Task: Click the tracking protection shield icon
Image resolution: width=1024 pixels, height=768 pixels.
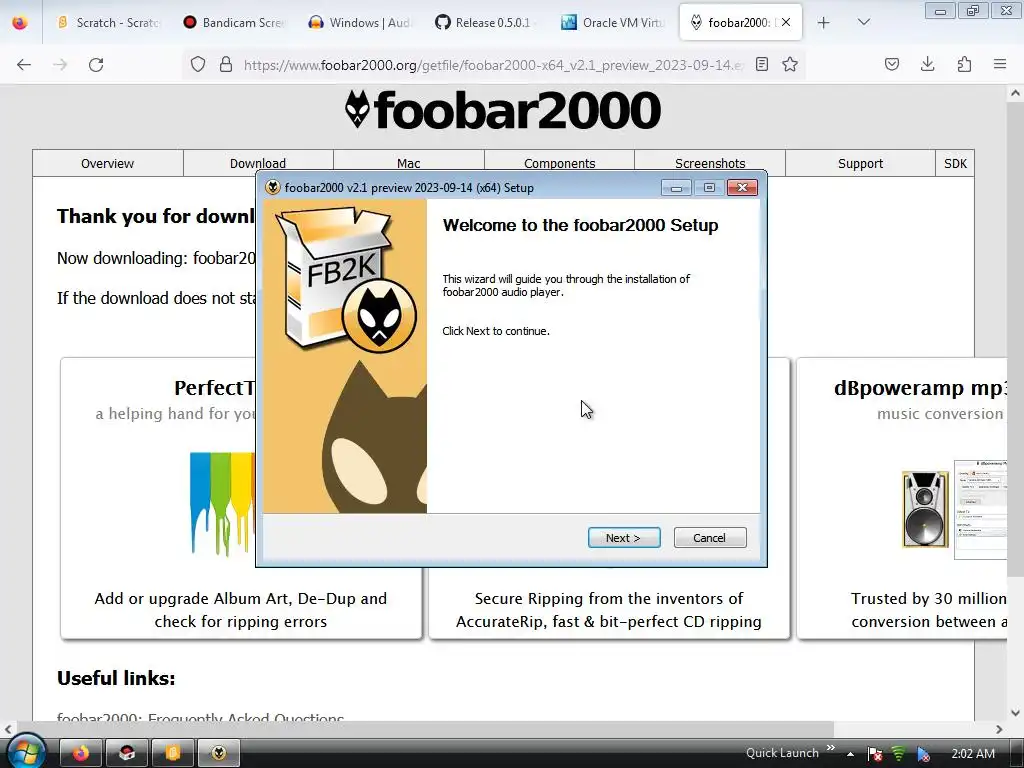Action: [x=198, y=64]
